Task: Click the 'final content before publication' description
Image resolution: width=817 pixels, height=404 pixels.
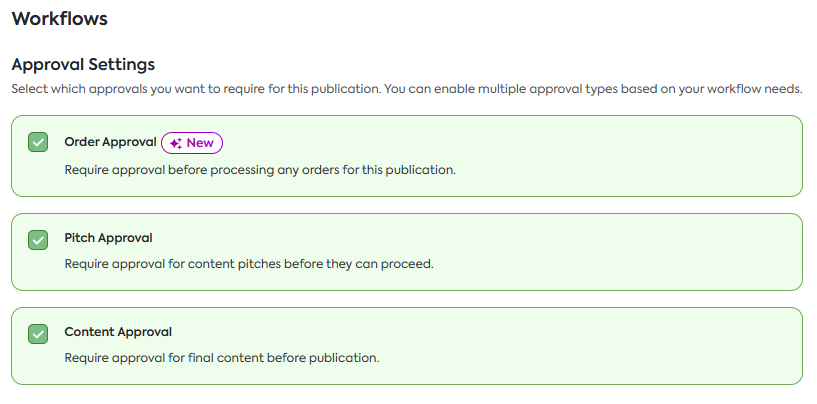Action: (x=222, y=358)
